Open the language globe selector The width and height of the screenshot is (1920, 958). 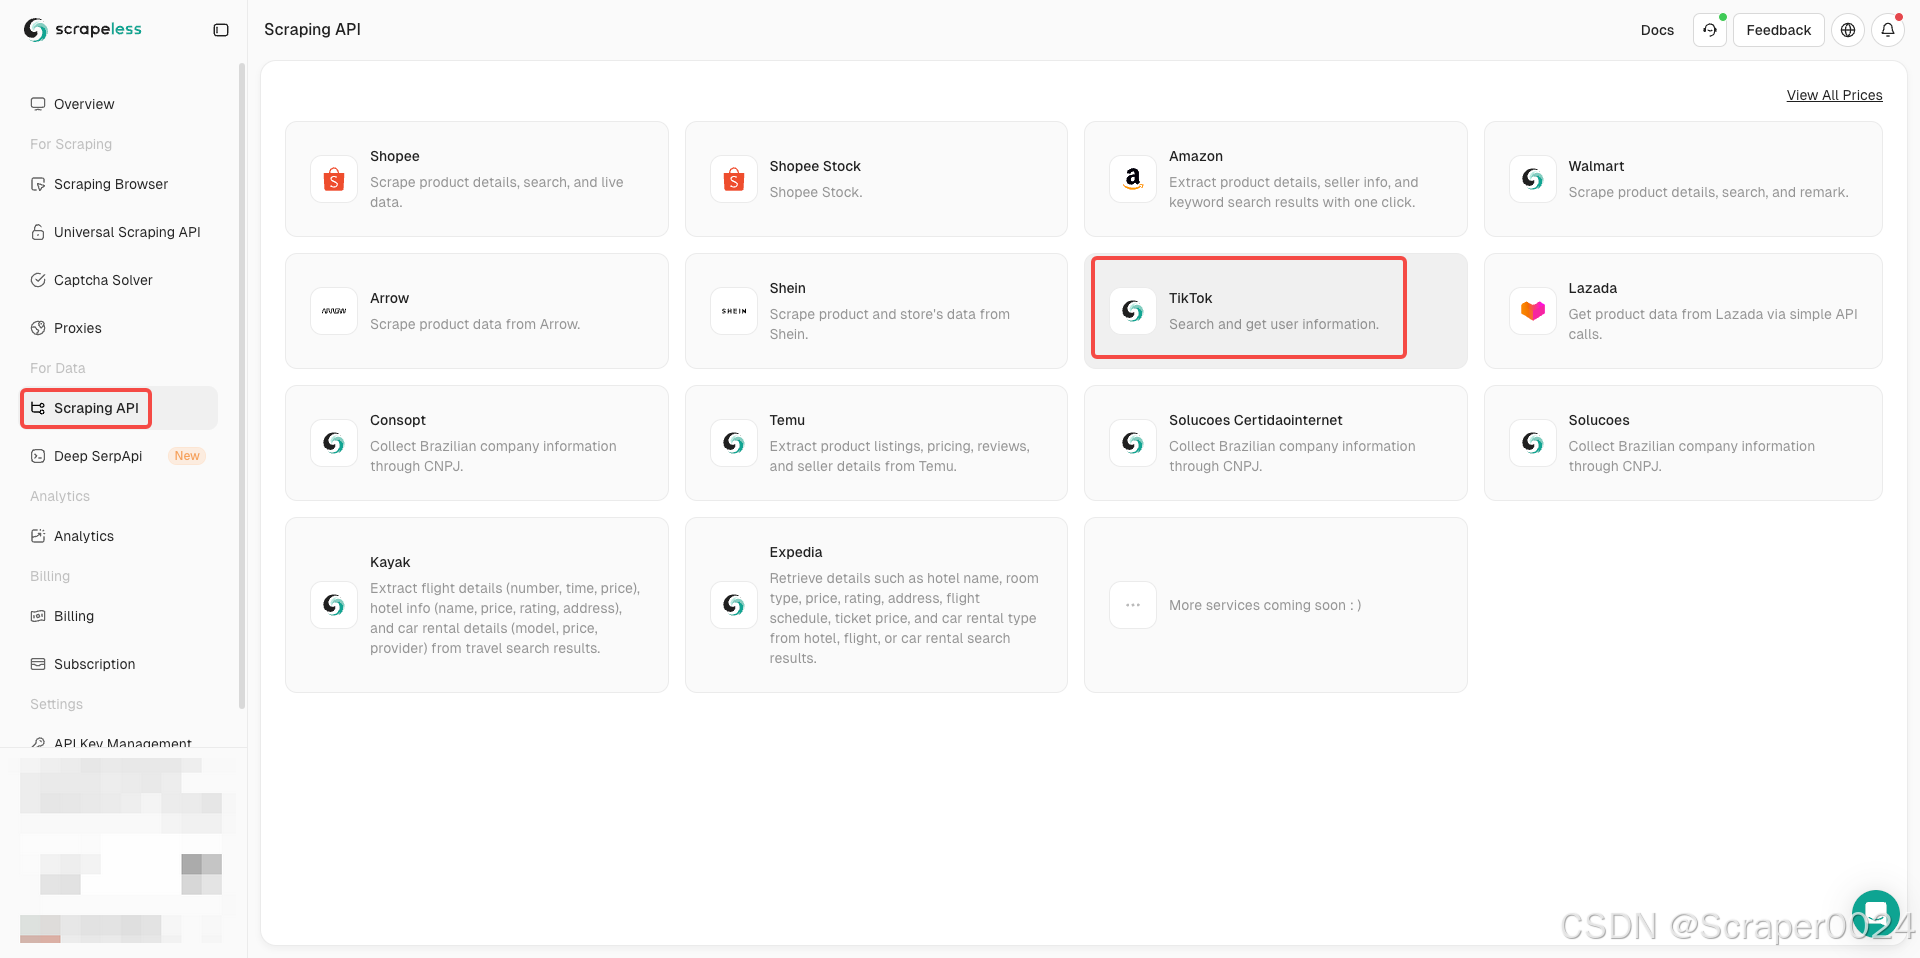pyautogui.click(x=1848, y=30)
